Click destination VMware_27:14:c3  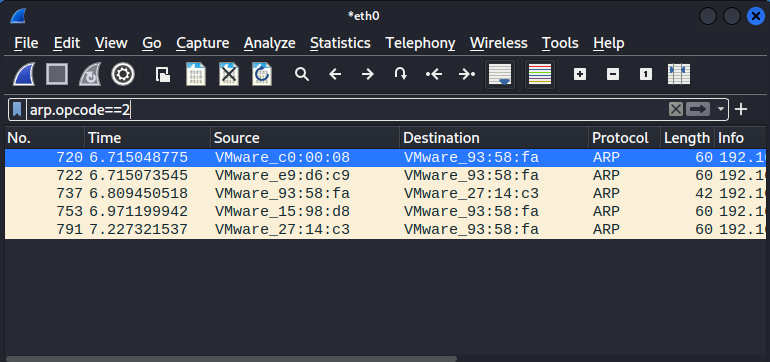point(471,194)
